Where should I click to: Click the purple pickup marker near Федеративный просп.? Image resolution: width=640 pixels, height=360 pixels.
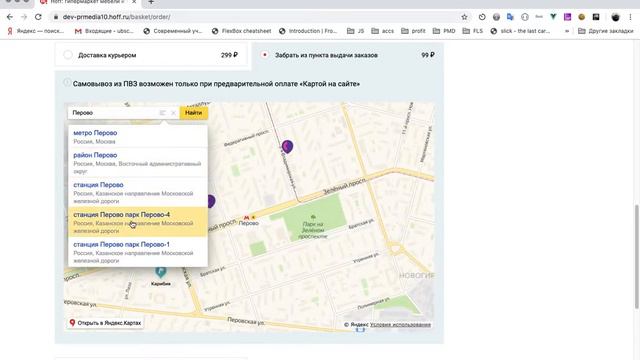[x=287, y=146]
